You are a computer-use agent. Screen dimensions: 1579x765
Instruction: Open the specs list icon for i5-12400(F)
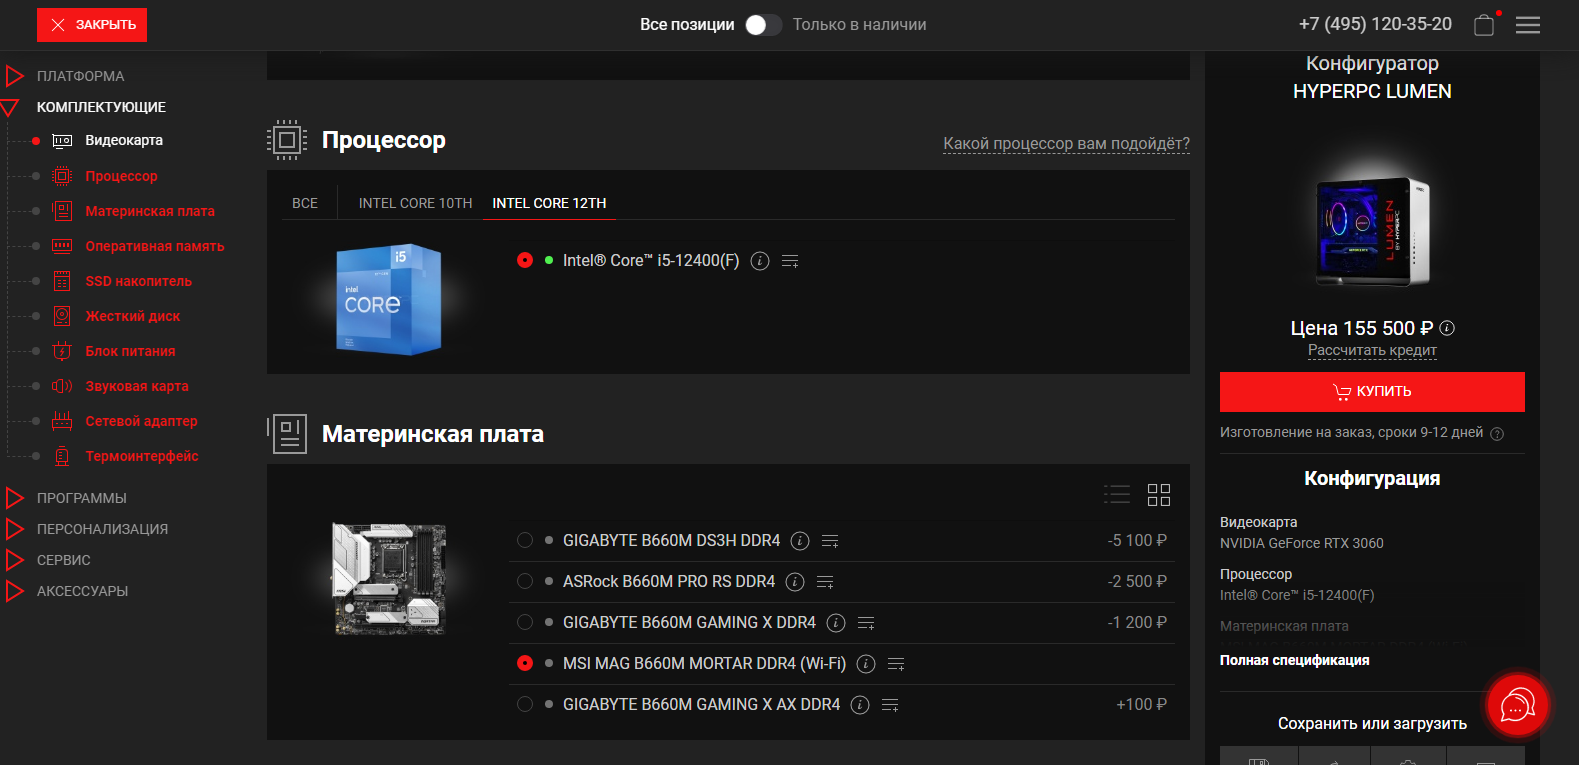790,261
